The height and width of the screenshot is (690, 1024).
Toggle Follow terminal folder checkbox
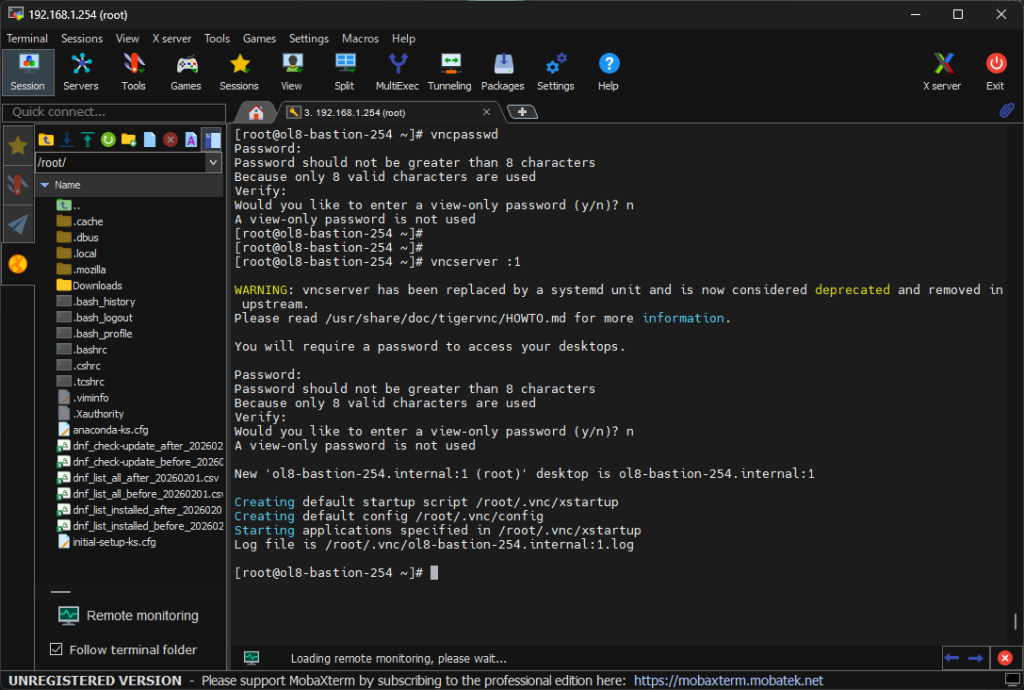click(56, 650)
